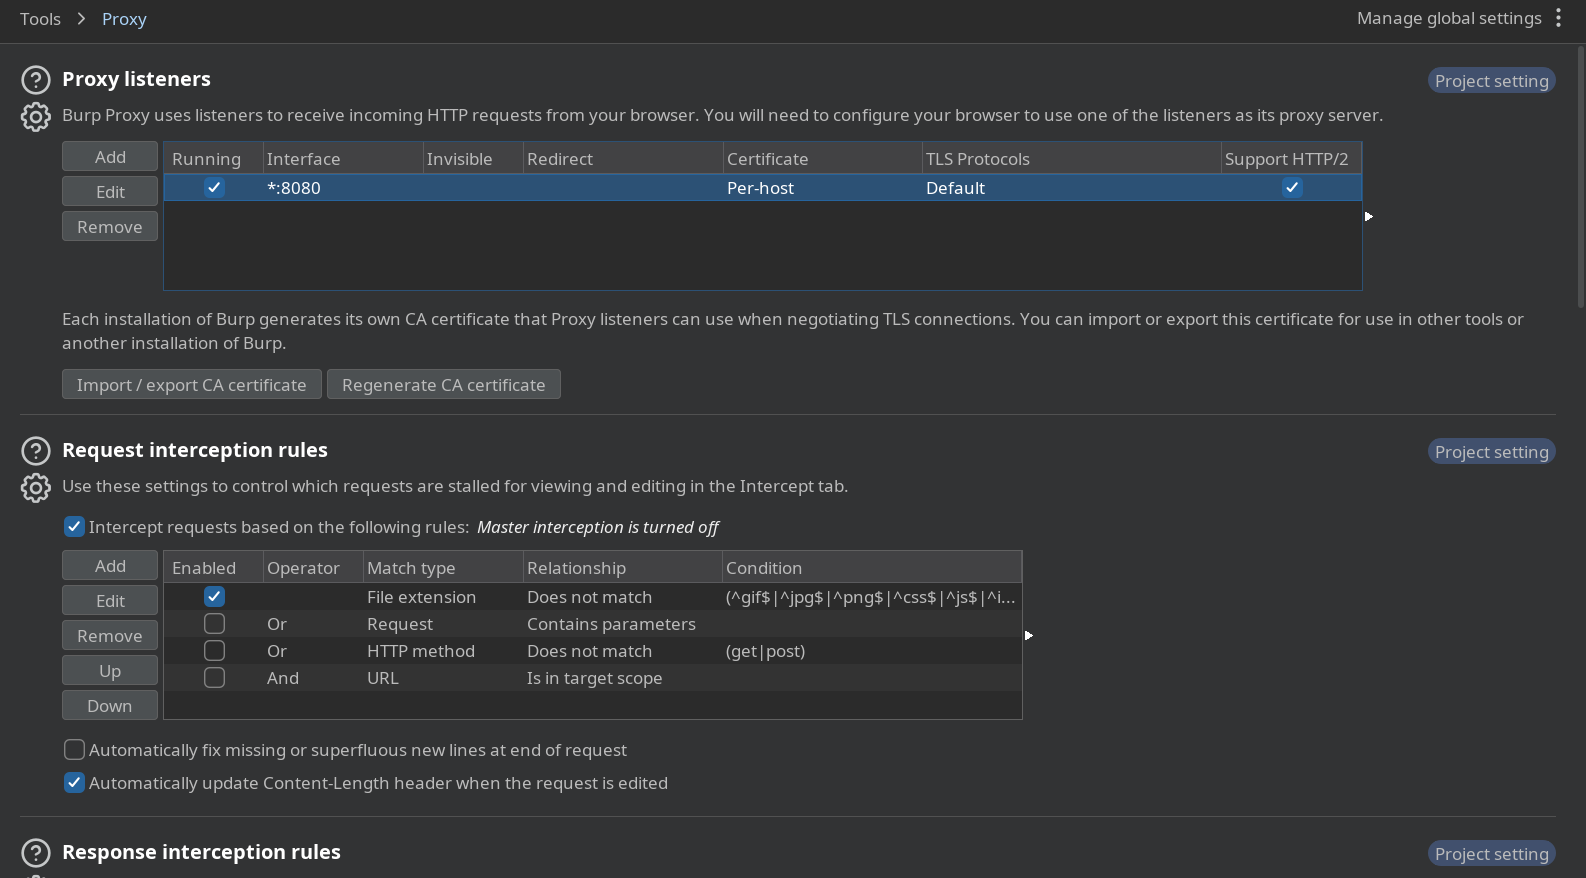Click Project setting badge for Proxy listeners
Viewport: 1586px width, 878px height.
(1491, 81)
